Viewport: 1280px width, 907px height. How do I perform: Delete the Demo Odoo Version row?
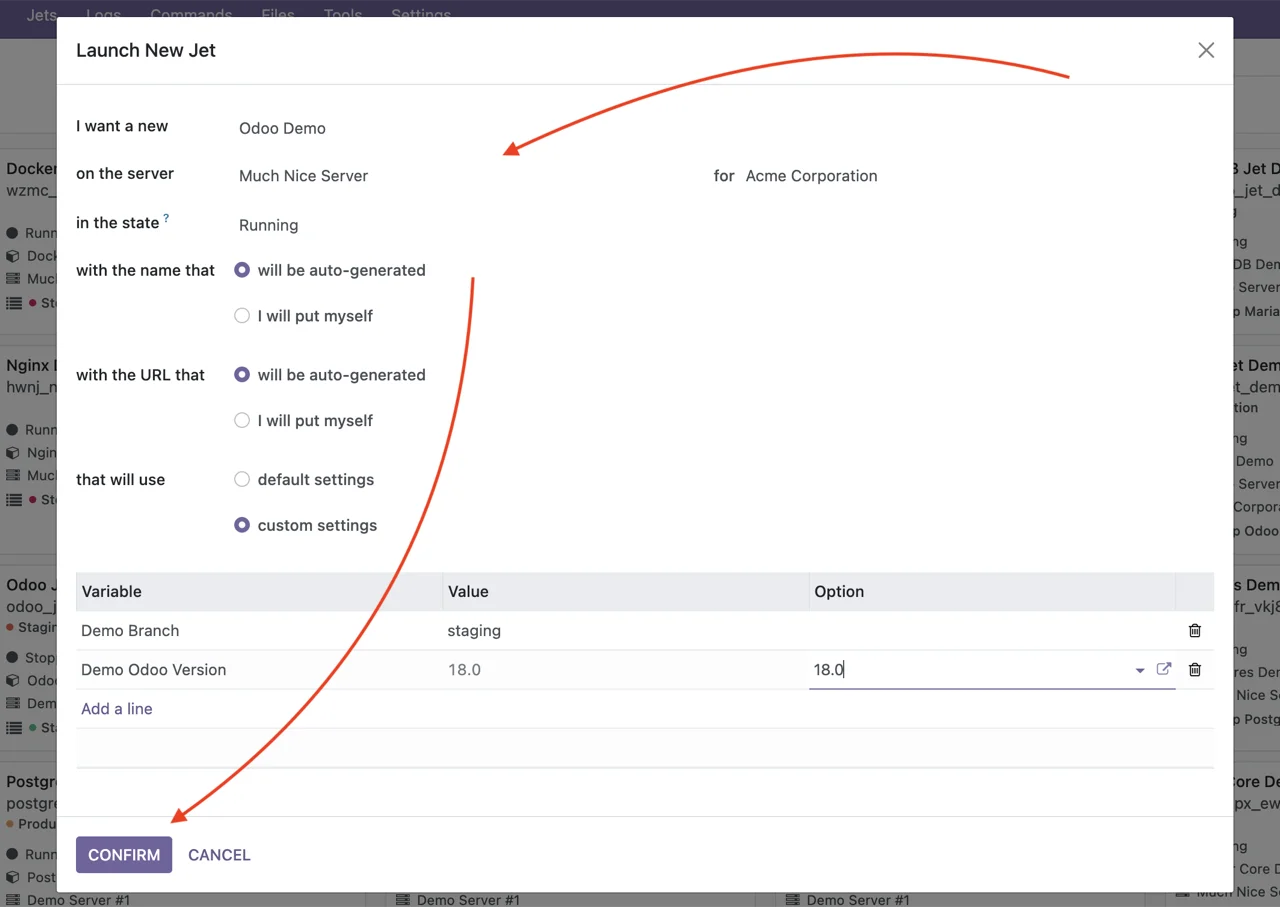tap(1194, 670)
